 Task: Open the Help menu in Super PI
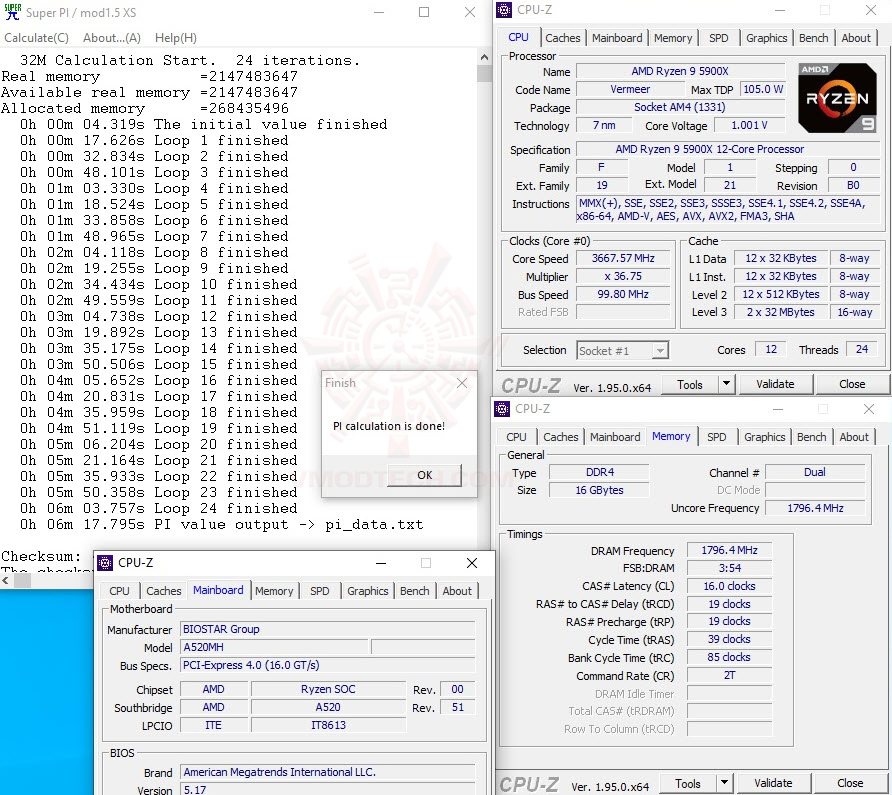pyautogui.click(x=176, y=38)
